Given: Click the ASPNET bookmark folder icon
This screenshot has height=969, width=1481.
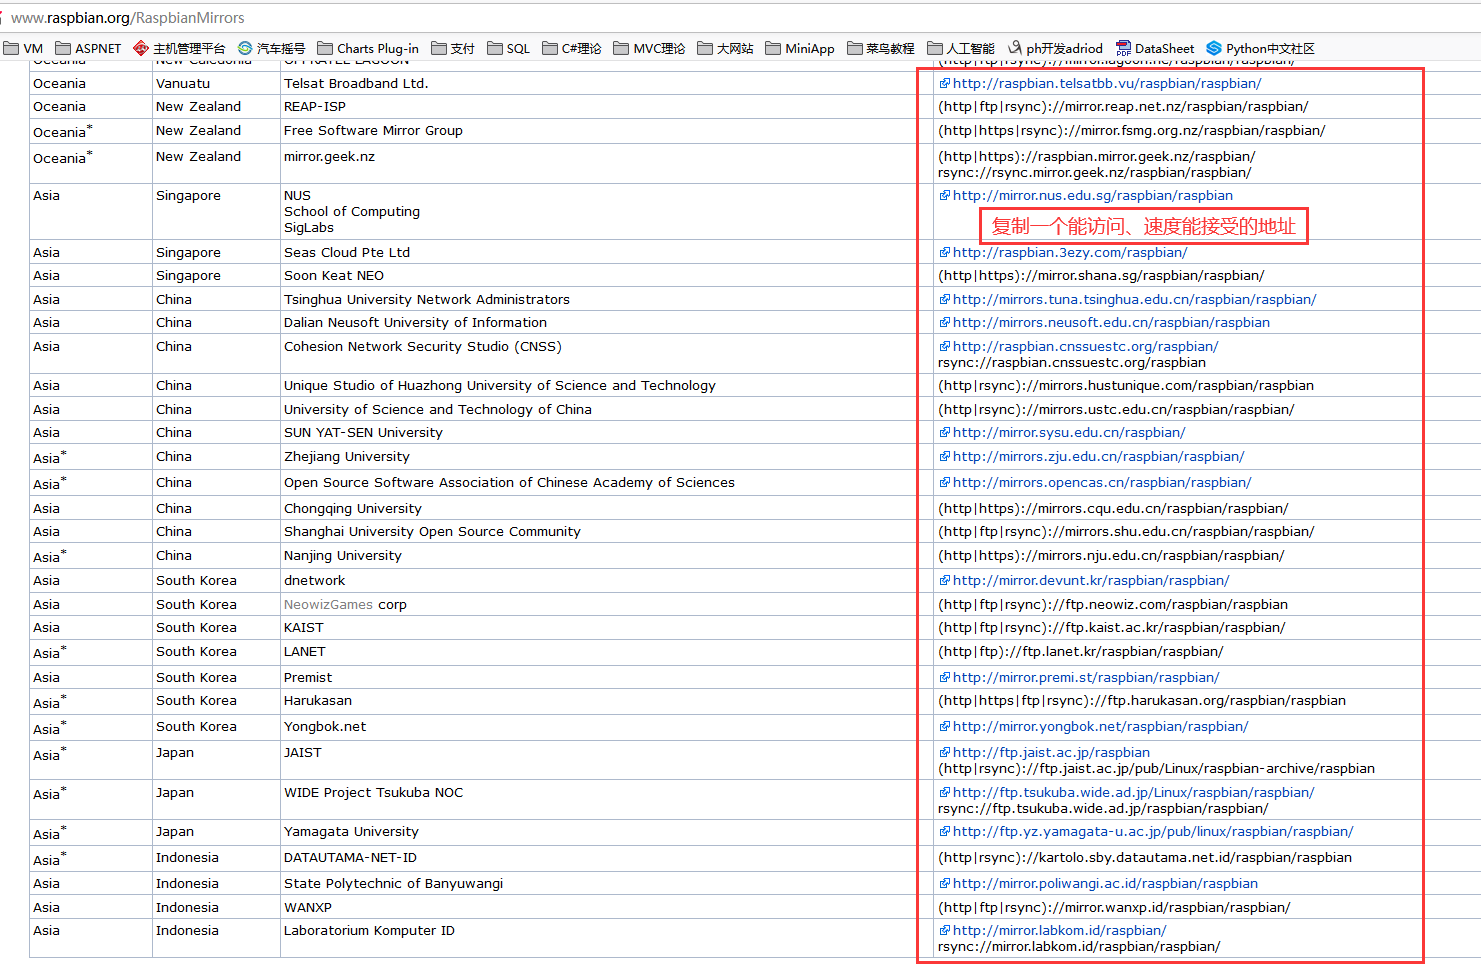Looking at the screenshot, I should 63,48.
